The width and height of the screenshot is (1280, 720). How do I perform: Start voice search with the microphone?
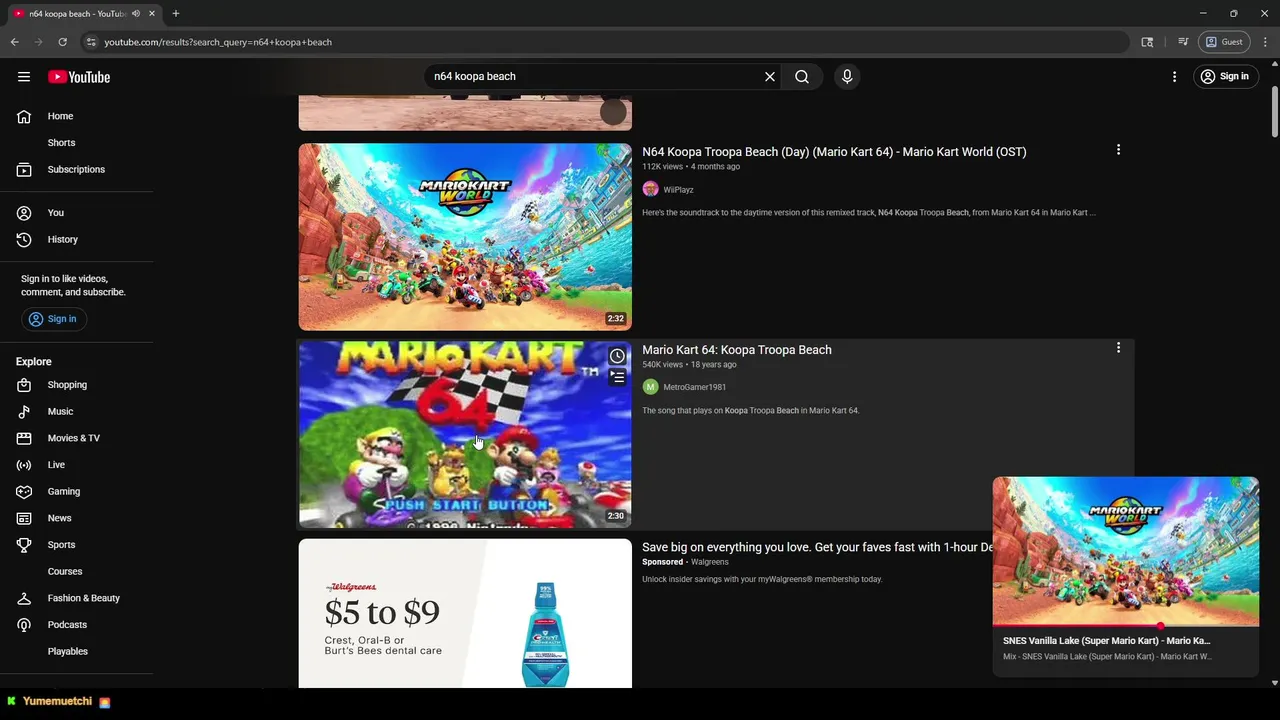847,77
